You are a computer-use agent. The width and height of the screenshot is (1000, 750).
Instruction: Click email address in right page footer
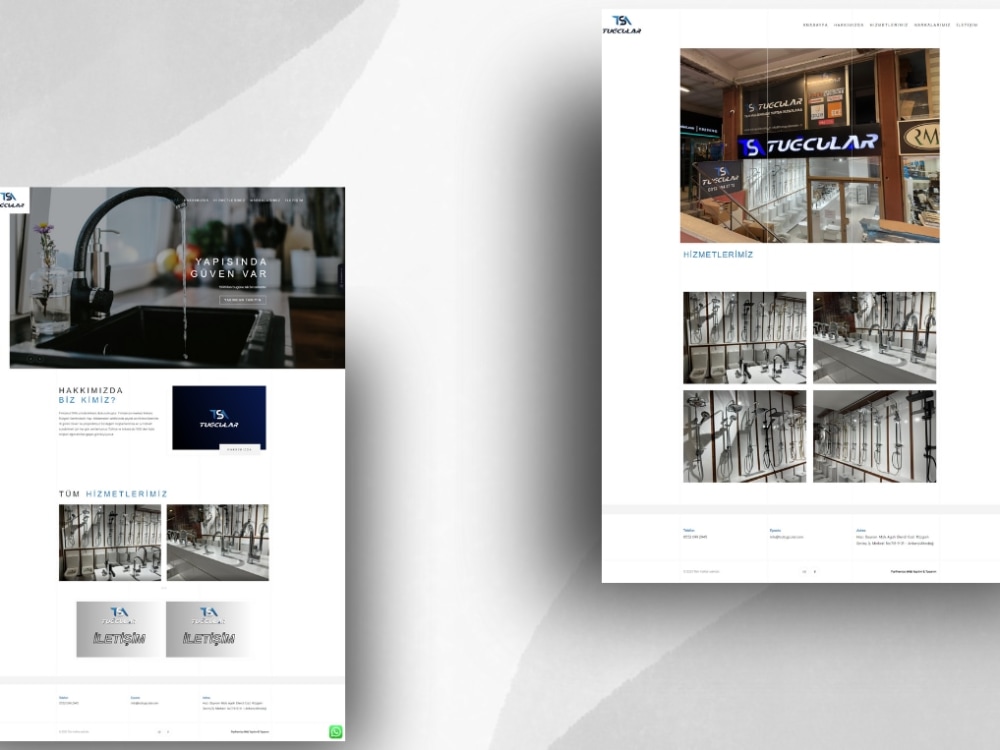coord(786,537)
